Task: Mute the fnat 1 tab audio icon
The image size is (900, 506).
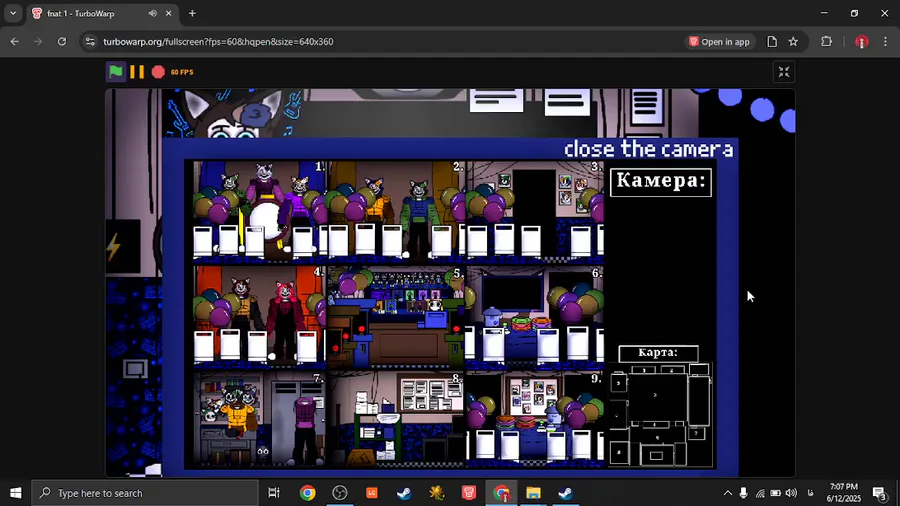Action: [153, 13]
